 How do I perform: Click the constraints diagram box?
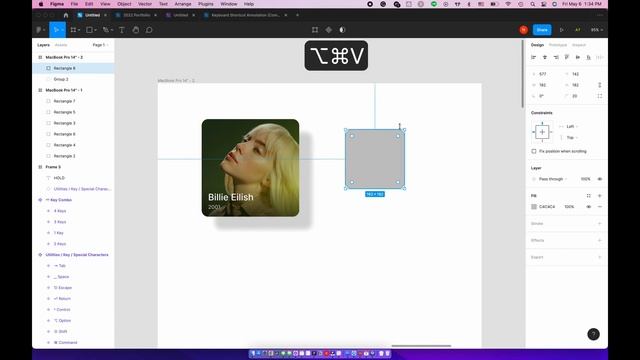coord(542,132)
